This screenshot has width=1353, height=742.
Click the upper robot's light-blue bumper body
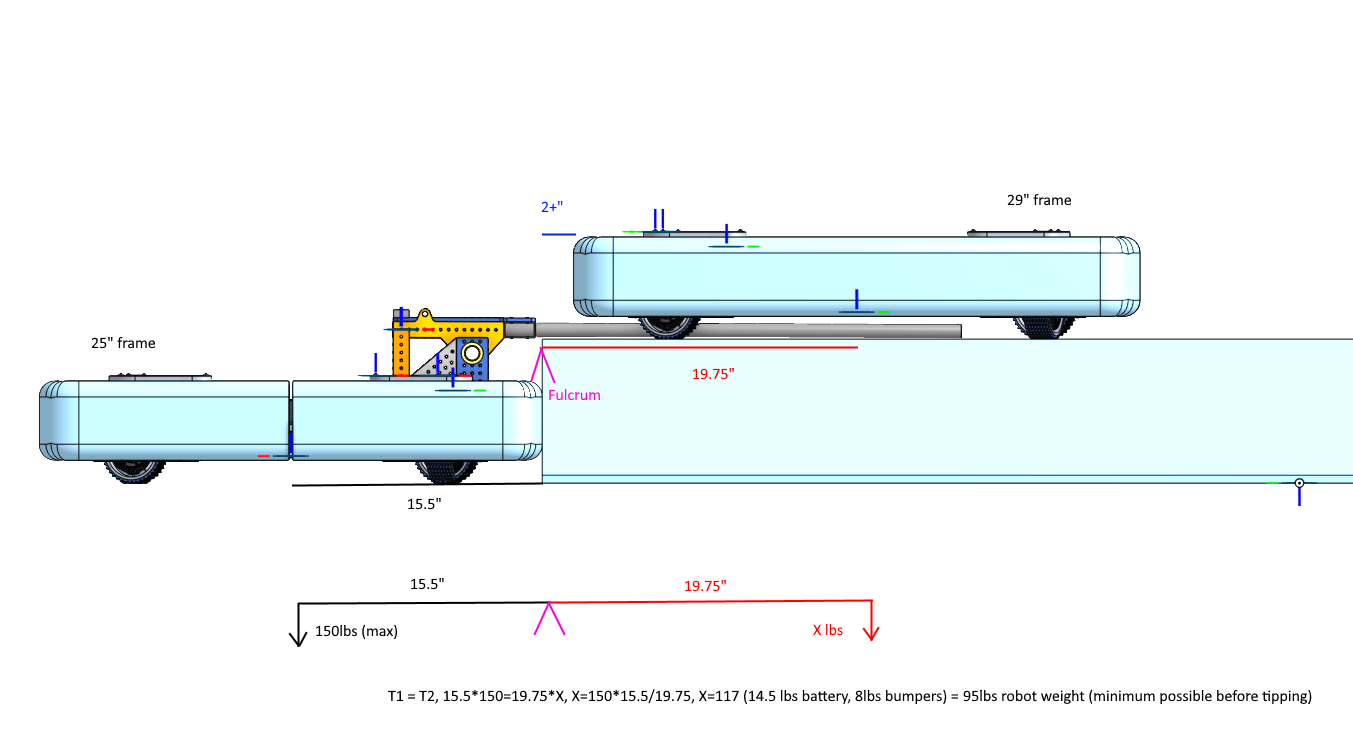click(858, 276)
